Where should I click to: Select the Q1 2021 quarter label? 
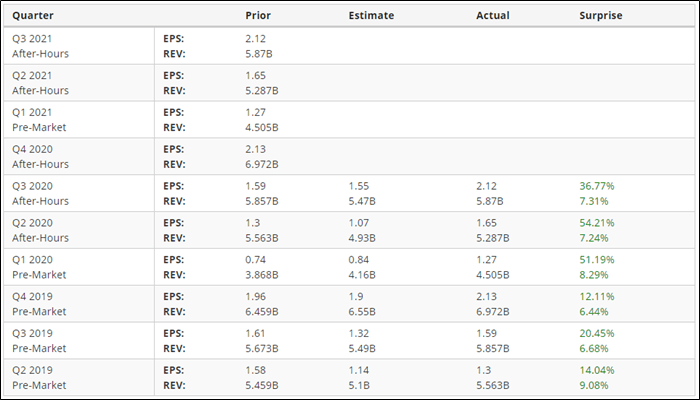point(34,112)
